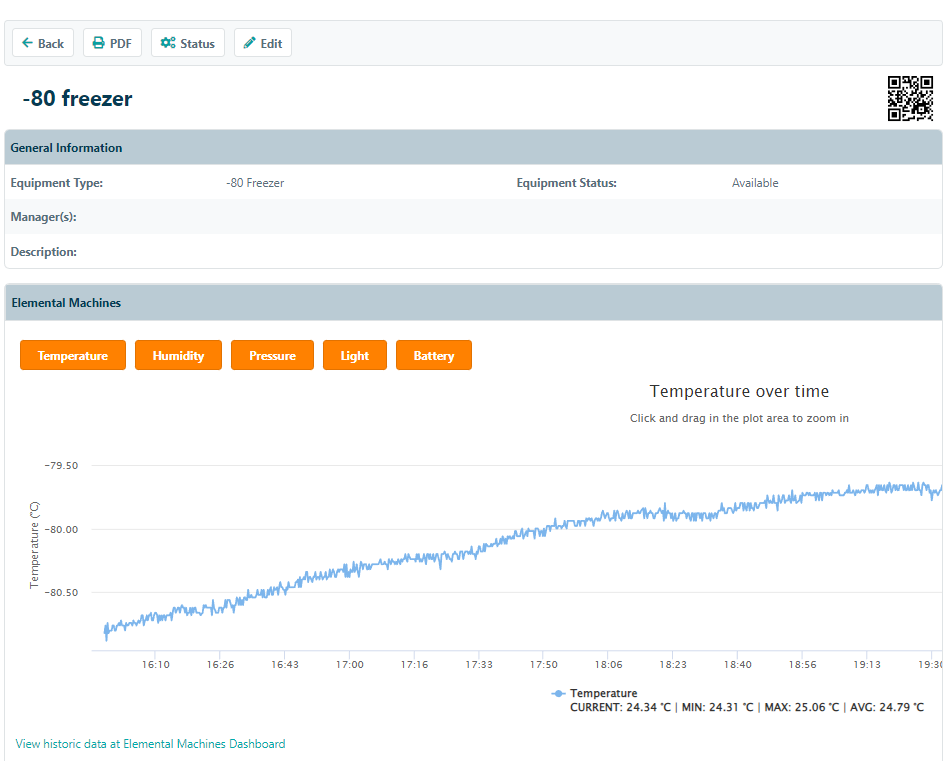The image size is (948, 761).
Task: Click the QR code image
Action: tap(910, 98)
